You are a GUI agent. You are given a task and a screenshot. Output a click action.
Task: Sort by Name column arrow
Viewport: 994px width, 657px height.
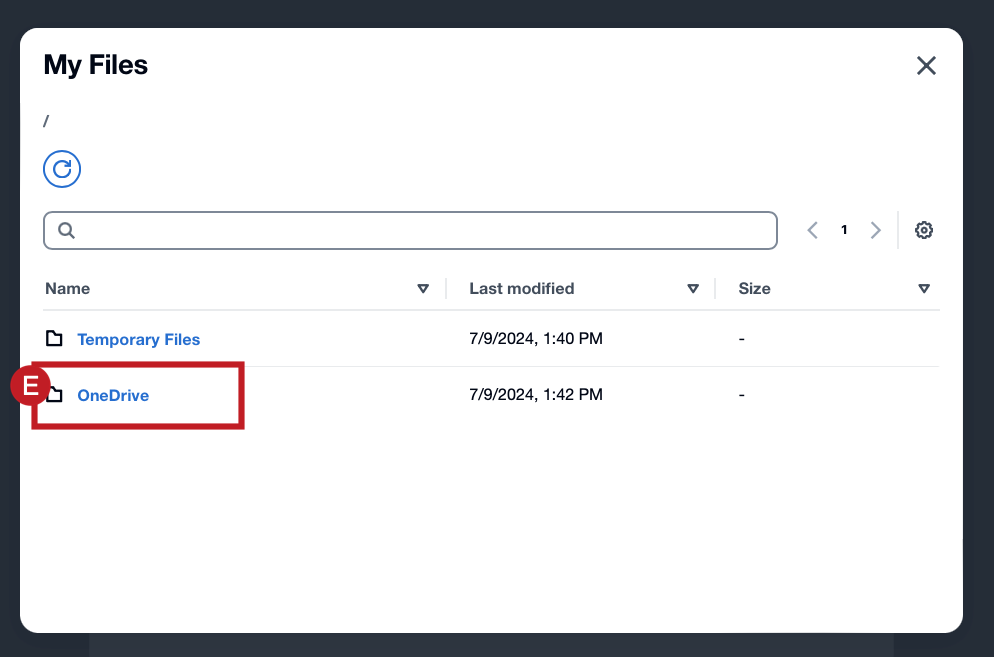(x=423, y=289)
